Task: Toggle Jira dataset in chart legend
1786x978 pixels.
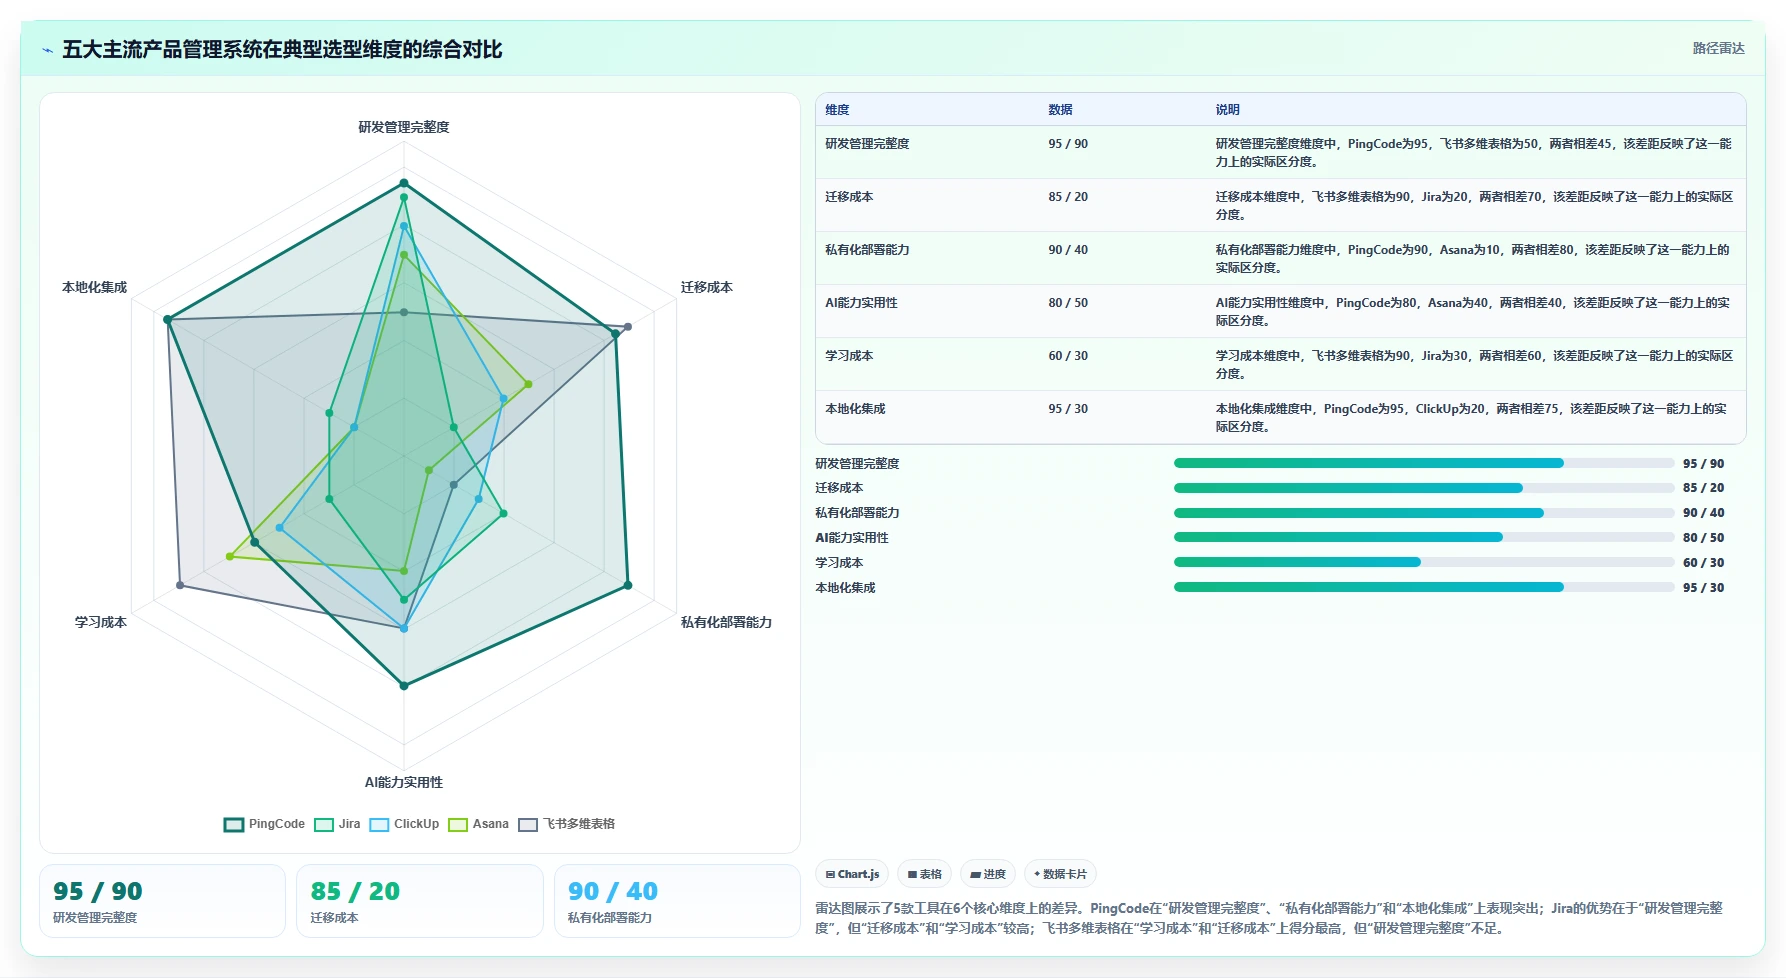Action: pos(337,824)
